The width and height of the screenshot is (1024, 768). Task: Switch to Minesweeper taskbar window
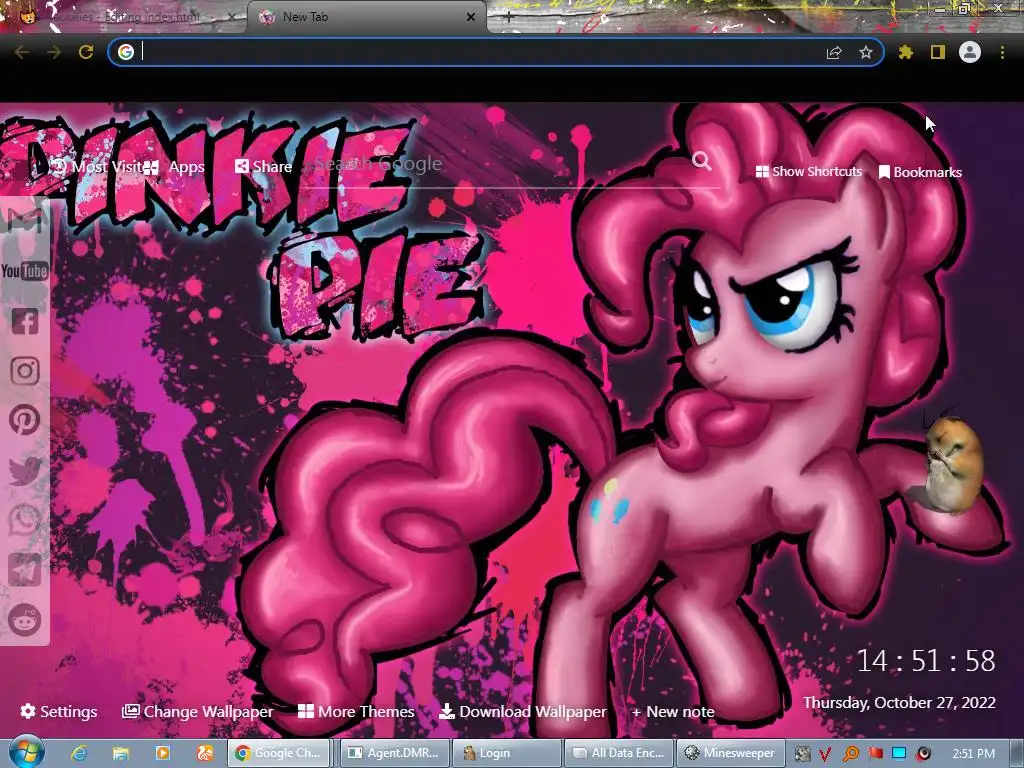[x=731, y=753]
